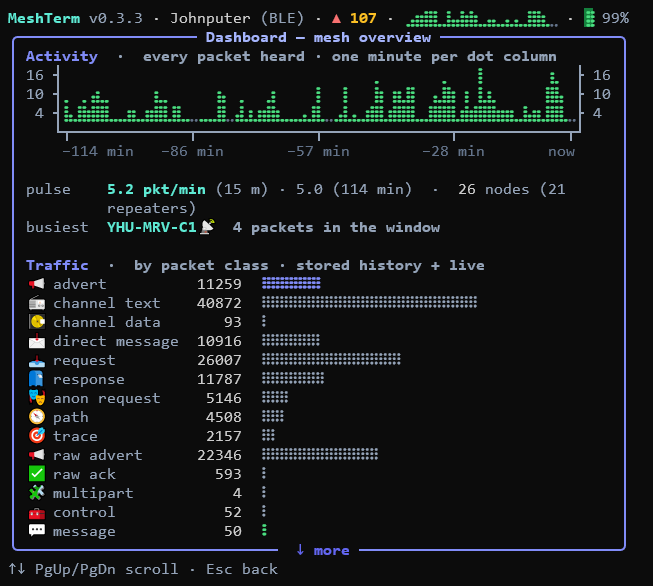The height and width of the screenshot is (586, 653).
Task: Click the header mini activity sparkline
Action: coord(482,18)
